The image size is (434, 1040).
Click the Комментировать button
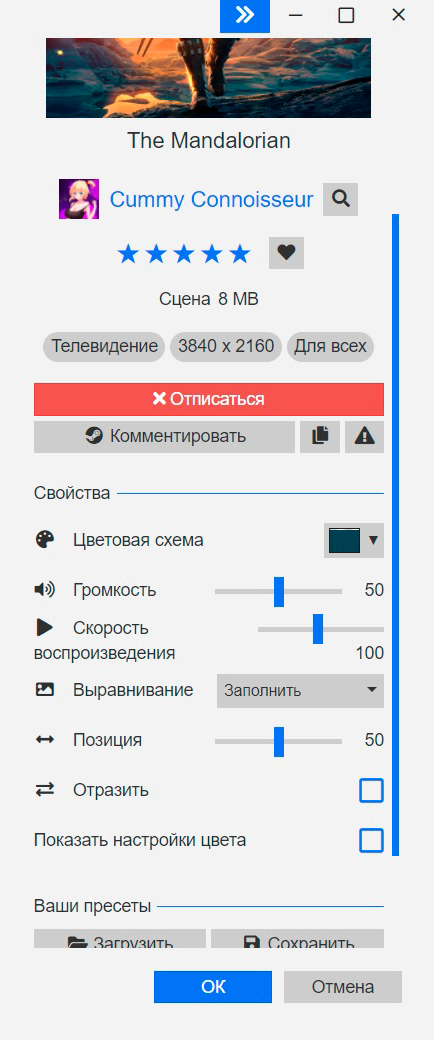click(x=165, y=436)
